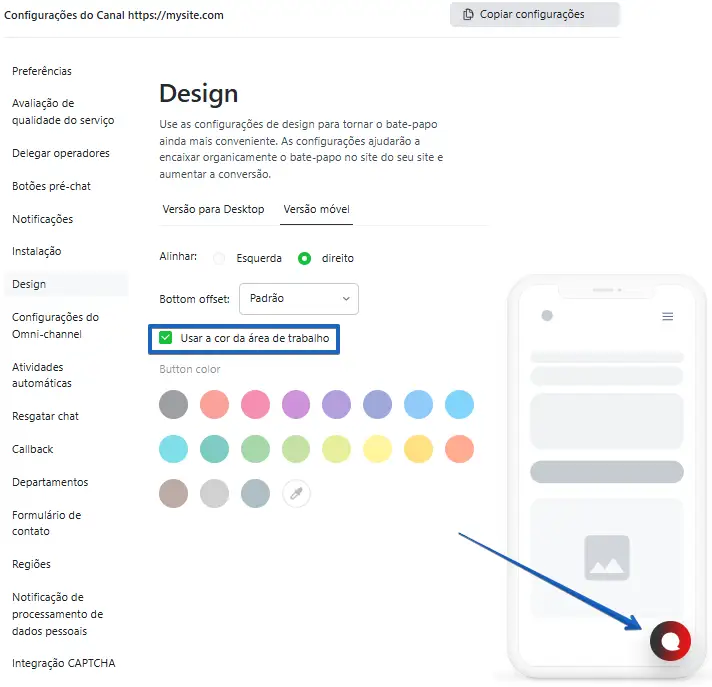This screenshot has width=712, height=687.
Task: Click the hamburger menu icon in phone preview
Action: [x=667, y=316]
